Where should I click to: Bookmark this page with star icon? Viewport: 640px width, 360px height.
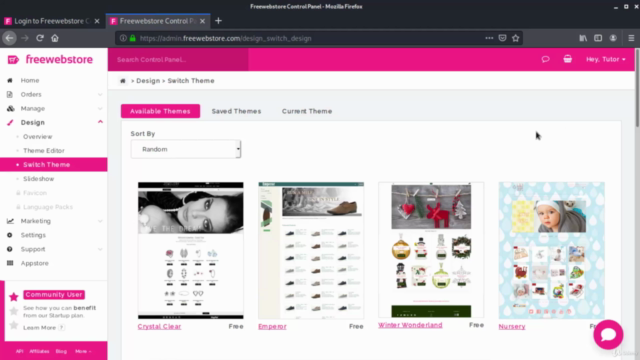pos(516,38)
